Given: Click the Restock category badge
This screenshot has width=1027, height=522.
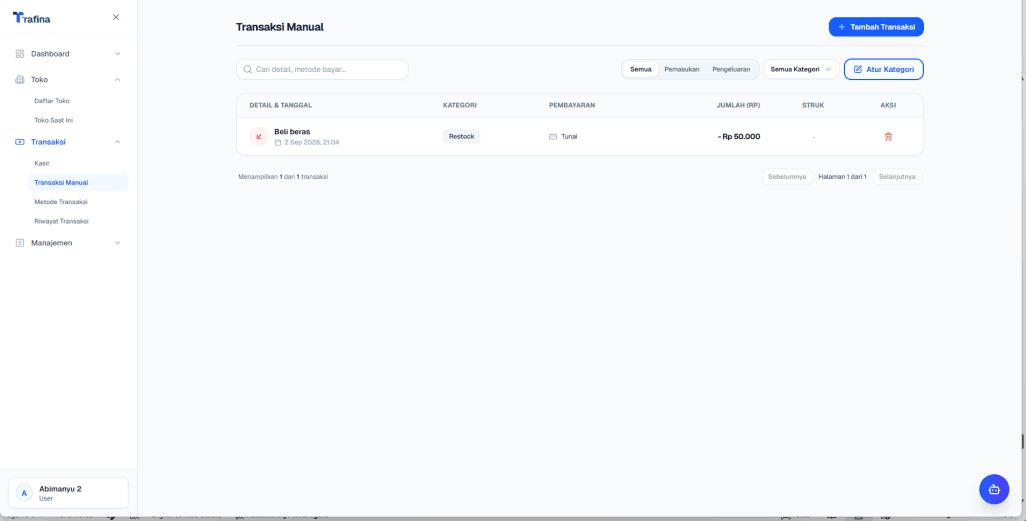Looking at the screenshot, I should click(x=462, y=136).
